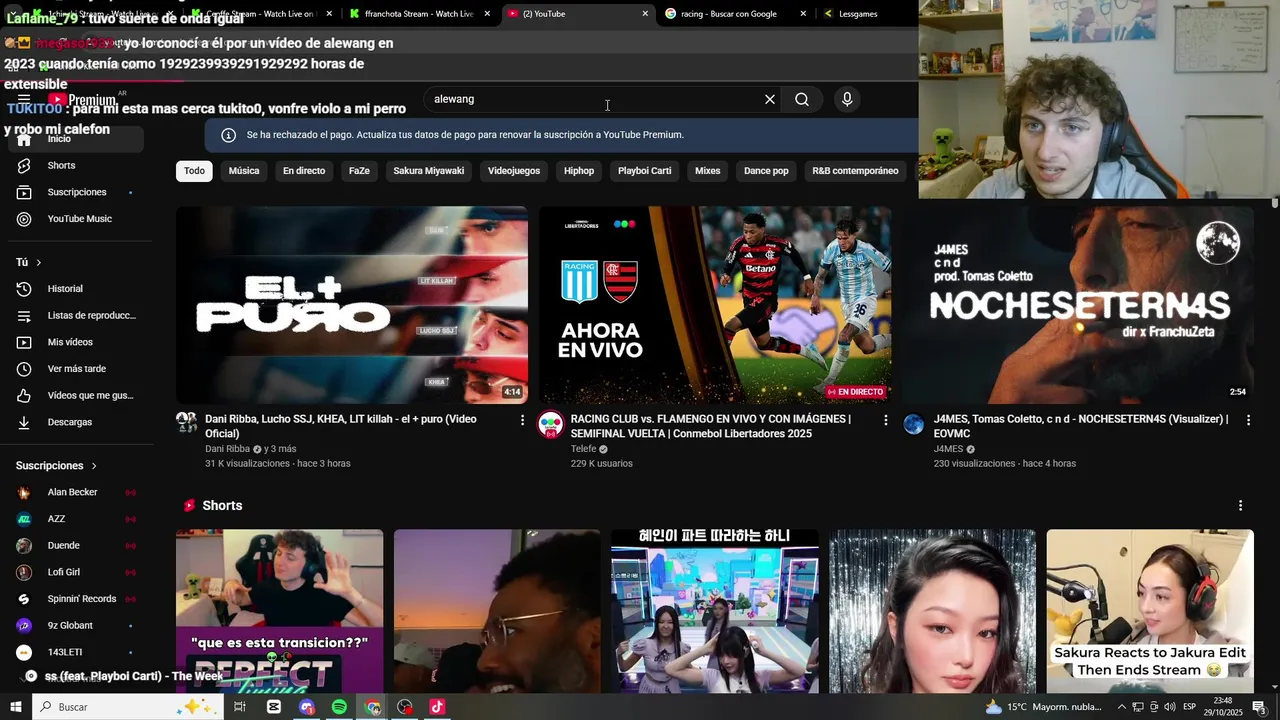Open Racing vs Flamengo live thumbnail
Image resolution: width=1280 pixels, height=720 pixels.
pyautogui.click(x=715, y=305)
